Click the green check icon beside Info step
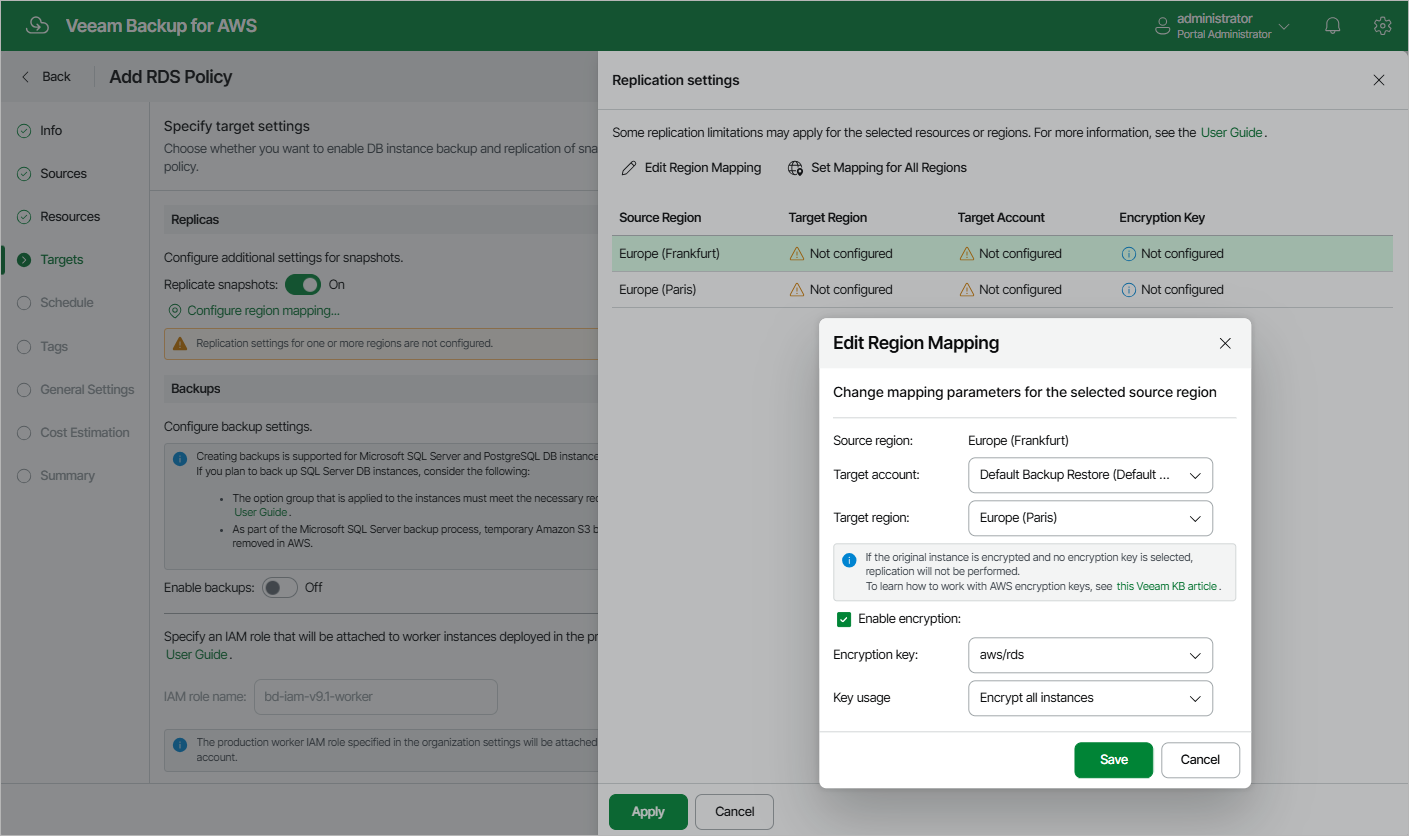Image resolution: width=1409 pixels, height=836 pixels. point(24,131)
